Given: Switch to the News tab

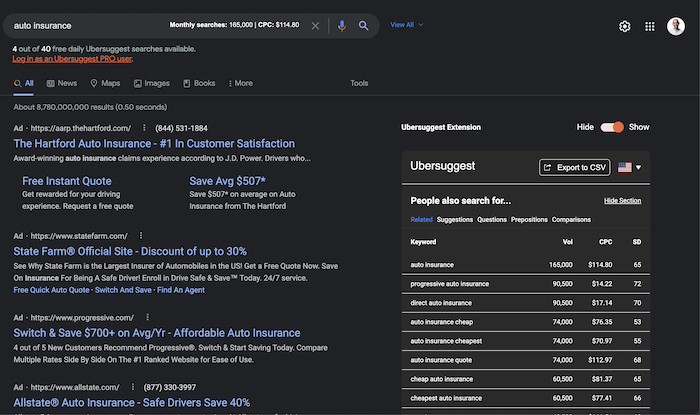Looking at the screenshot, I should [x=62, y=83].
